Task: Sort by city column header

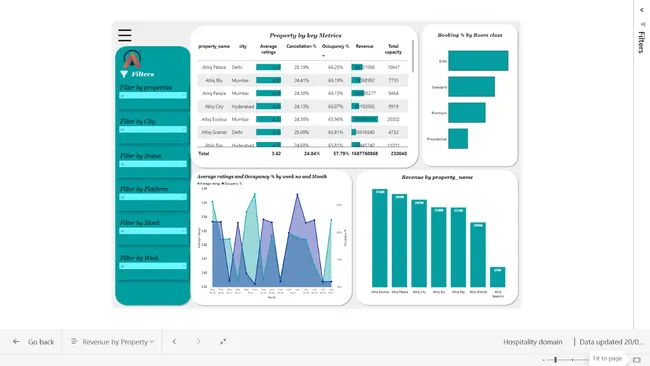Action: pyautogui.click(x=243, y=46)
